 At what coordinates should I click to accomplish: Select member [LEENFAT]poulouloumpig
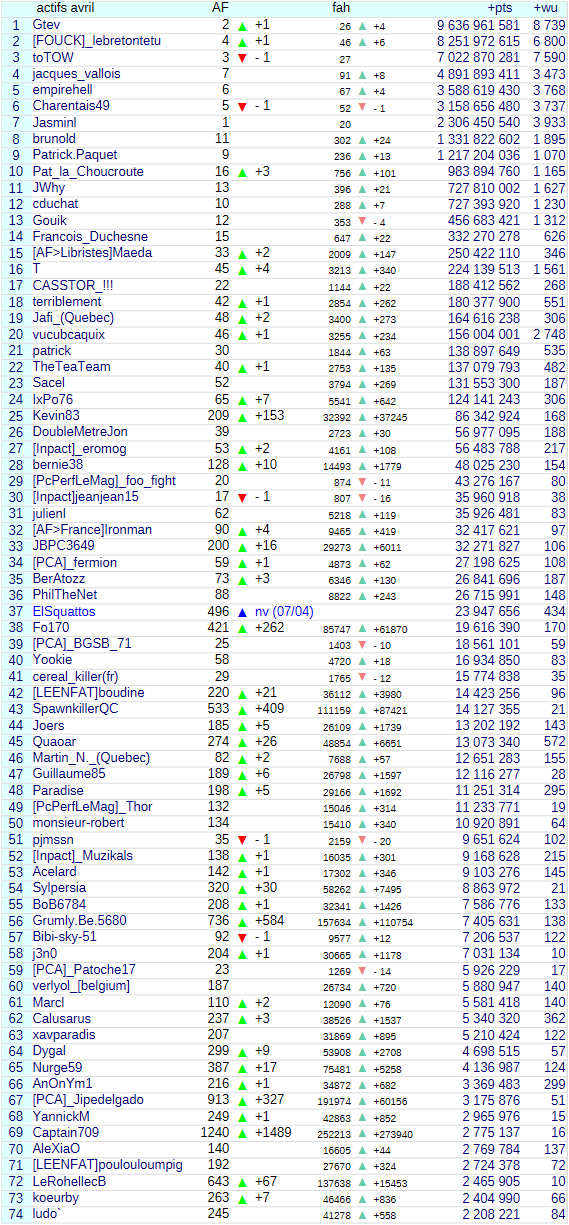[x=107, y=1164]
